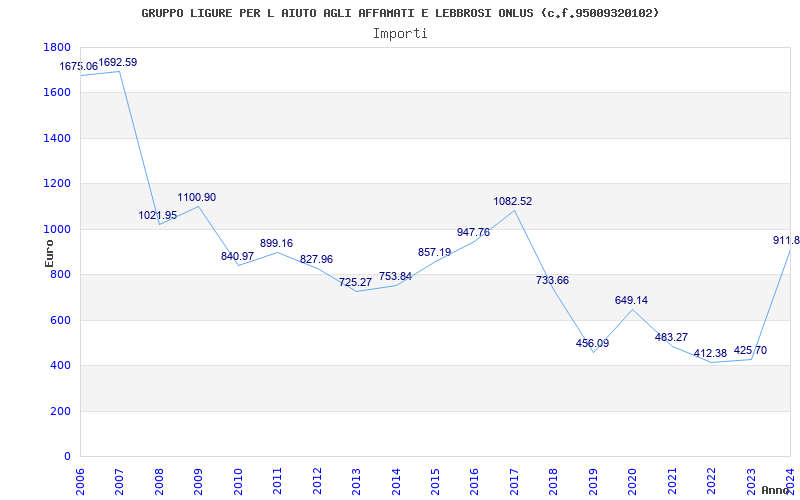Click the 2006 year axis label

click(80, 482)
